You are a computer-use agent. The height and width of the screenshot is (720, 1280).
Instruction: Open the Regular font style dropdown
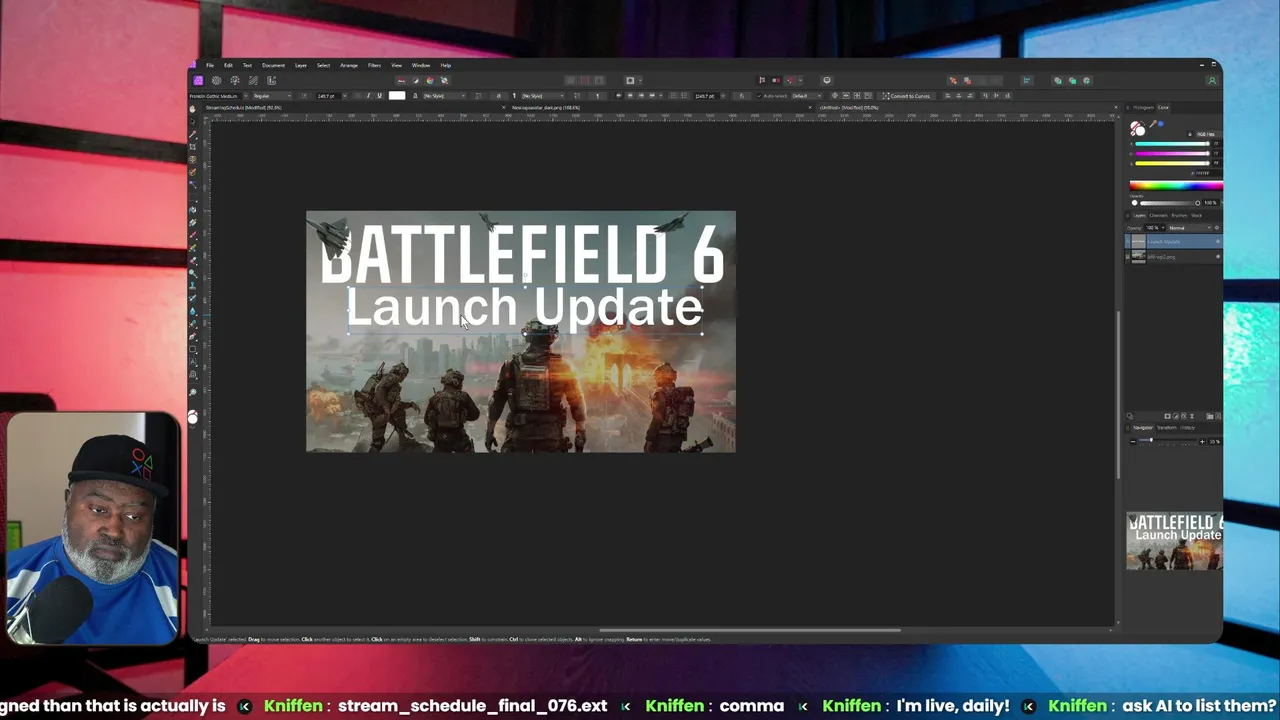point(272,96)
